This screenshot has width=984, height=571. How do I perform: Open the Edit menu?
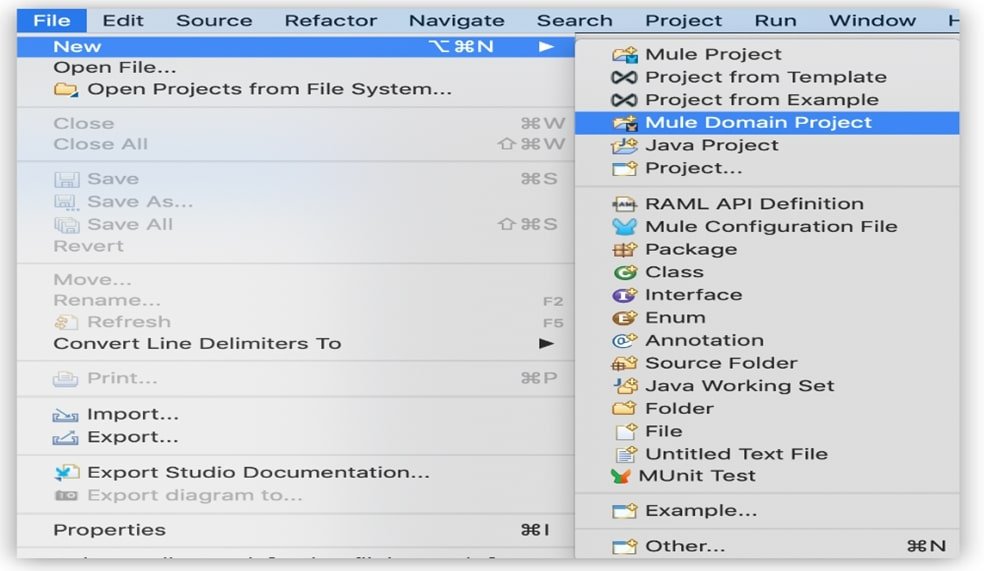click(x=123, y=20)
